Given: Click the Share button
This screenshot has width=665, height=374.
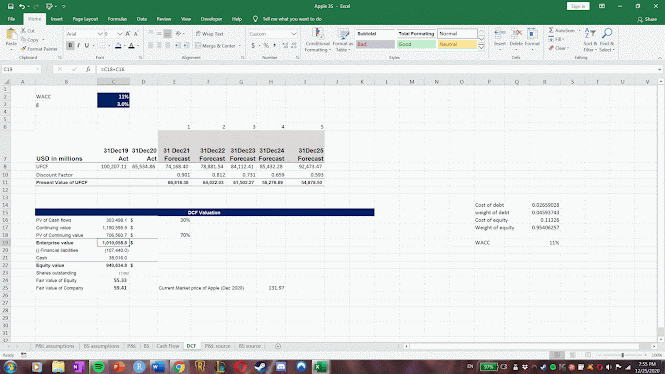Looking at the screenshot, I should (647, 19).
